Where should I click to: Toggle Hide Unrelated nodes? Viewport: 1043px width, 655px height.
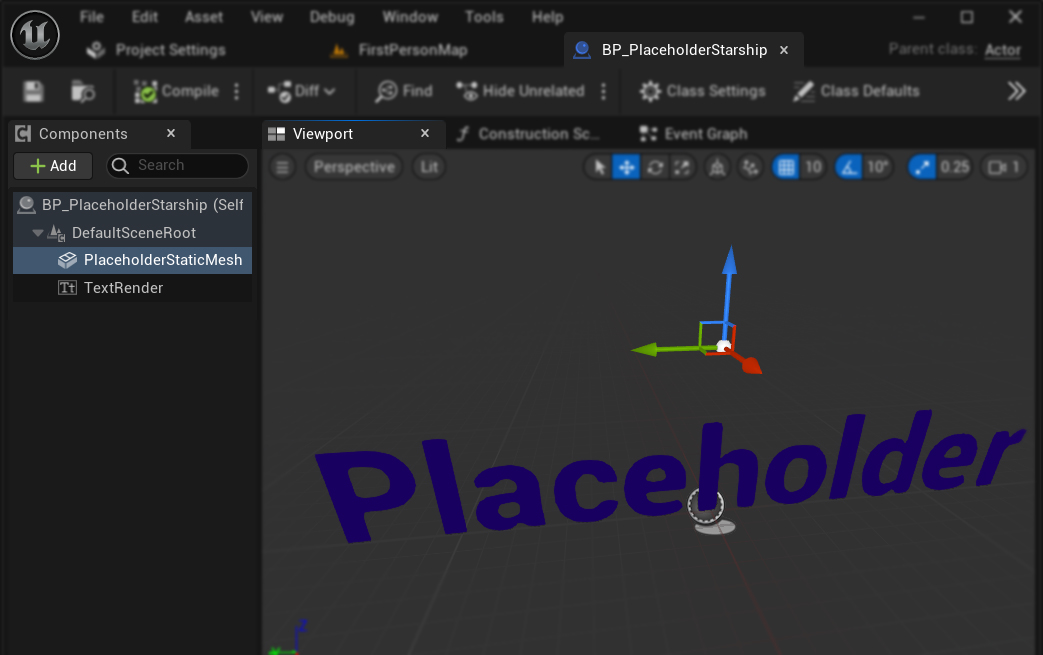(520, 91)
